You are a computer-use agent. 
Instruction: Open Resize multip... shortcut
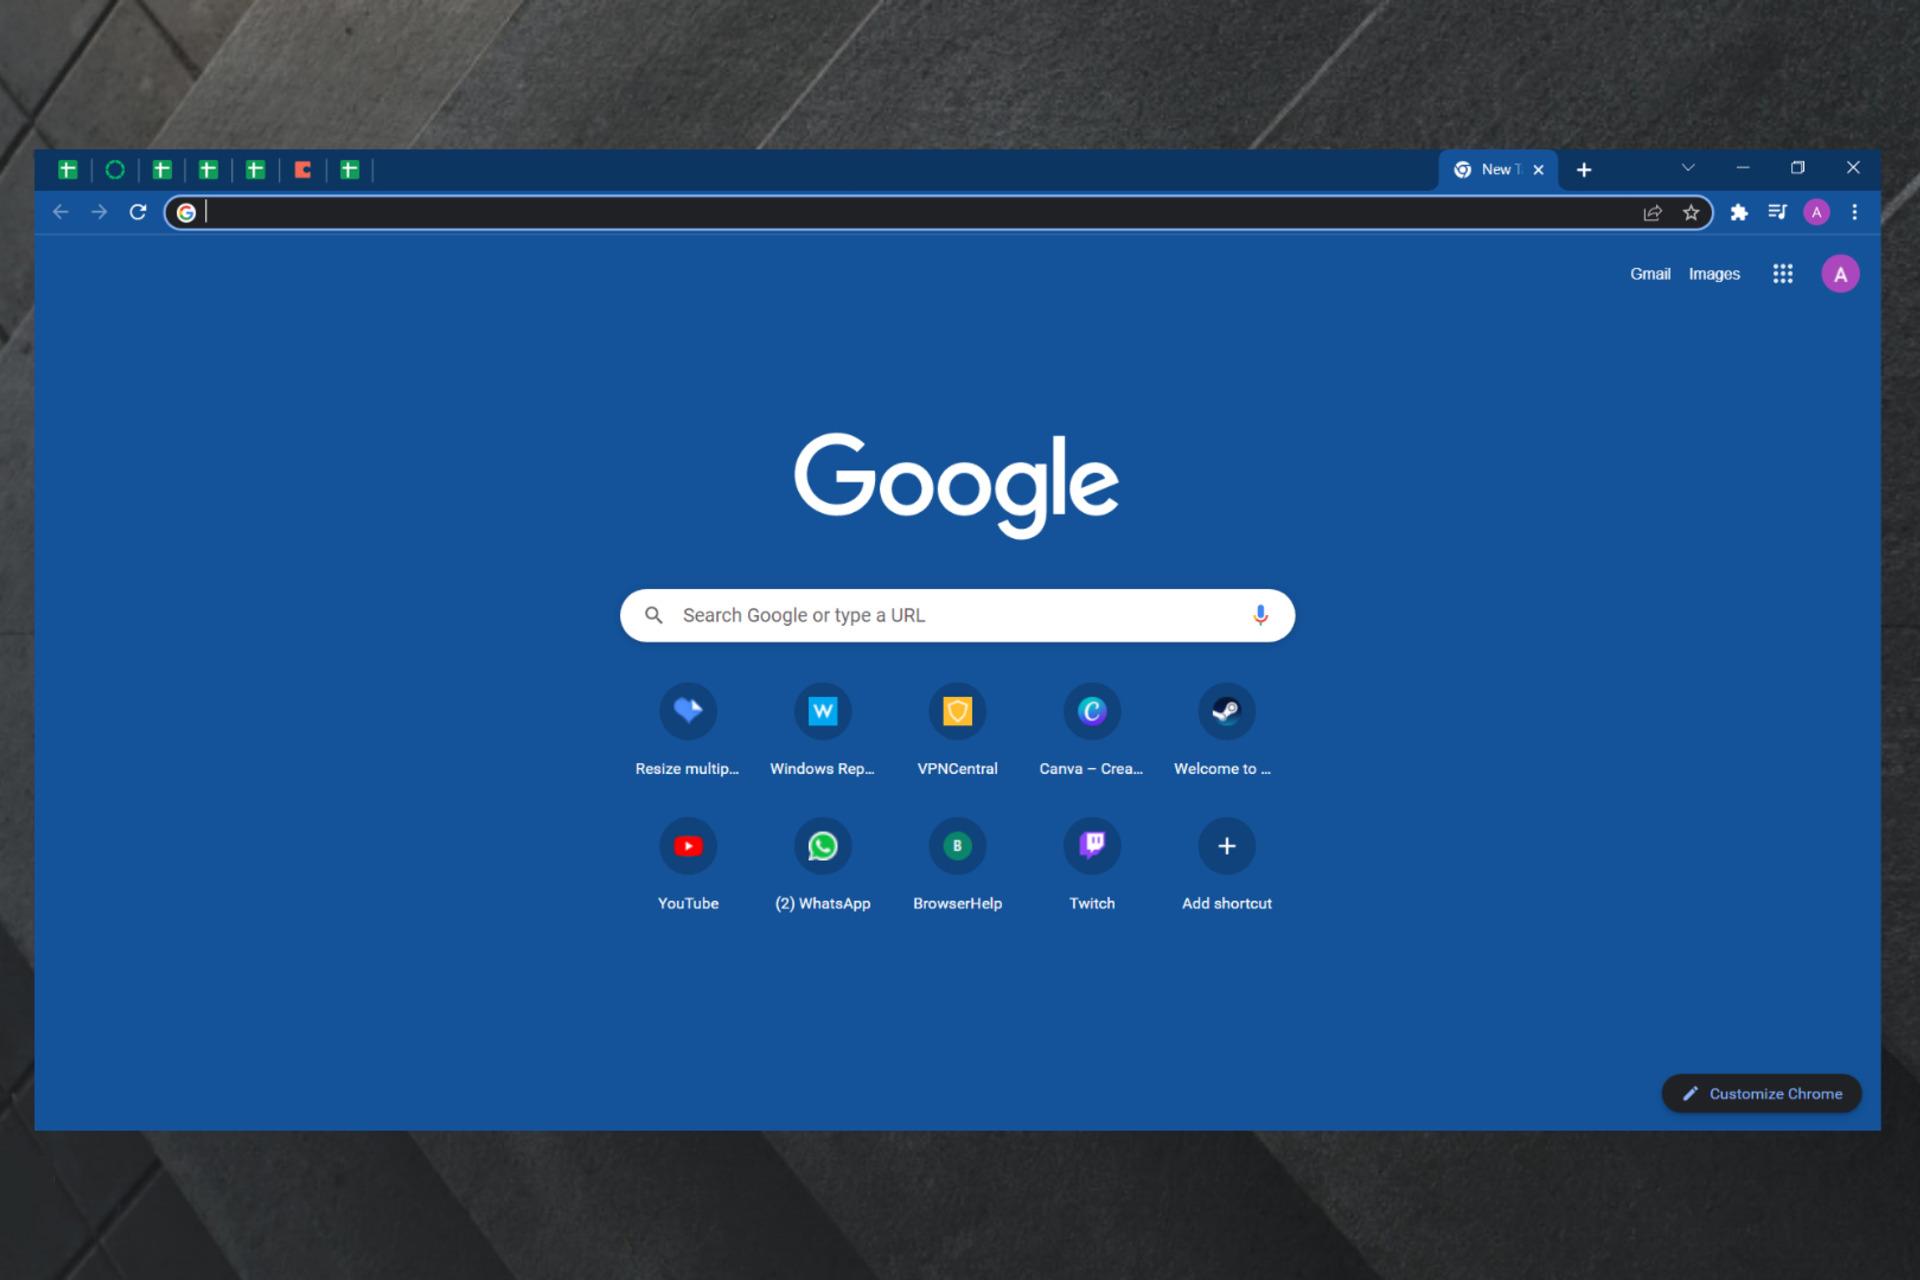(687, 710)
